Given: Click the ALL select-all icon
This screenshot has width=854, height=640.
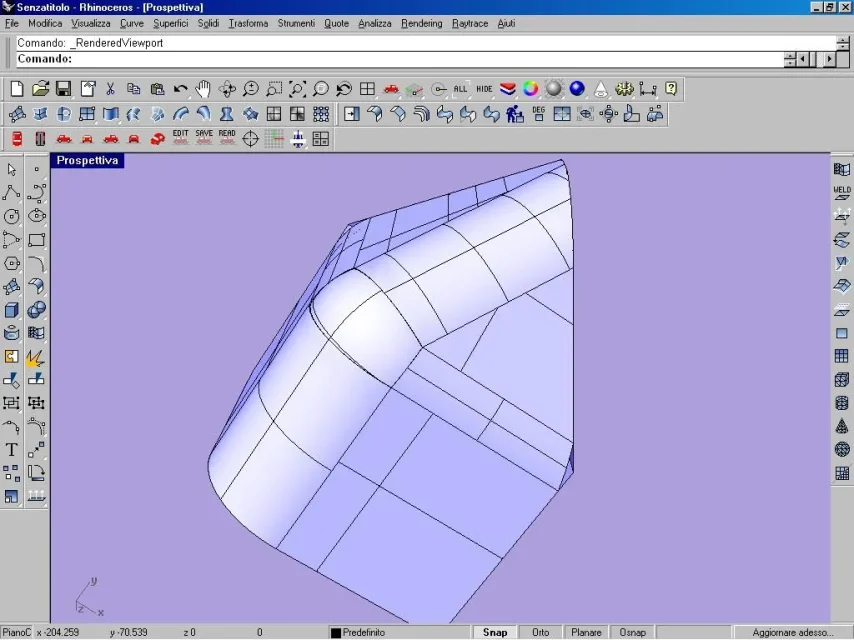Looking at the screenshot, I should click(461, 88).
